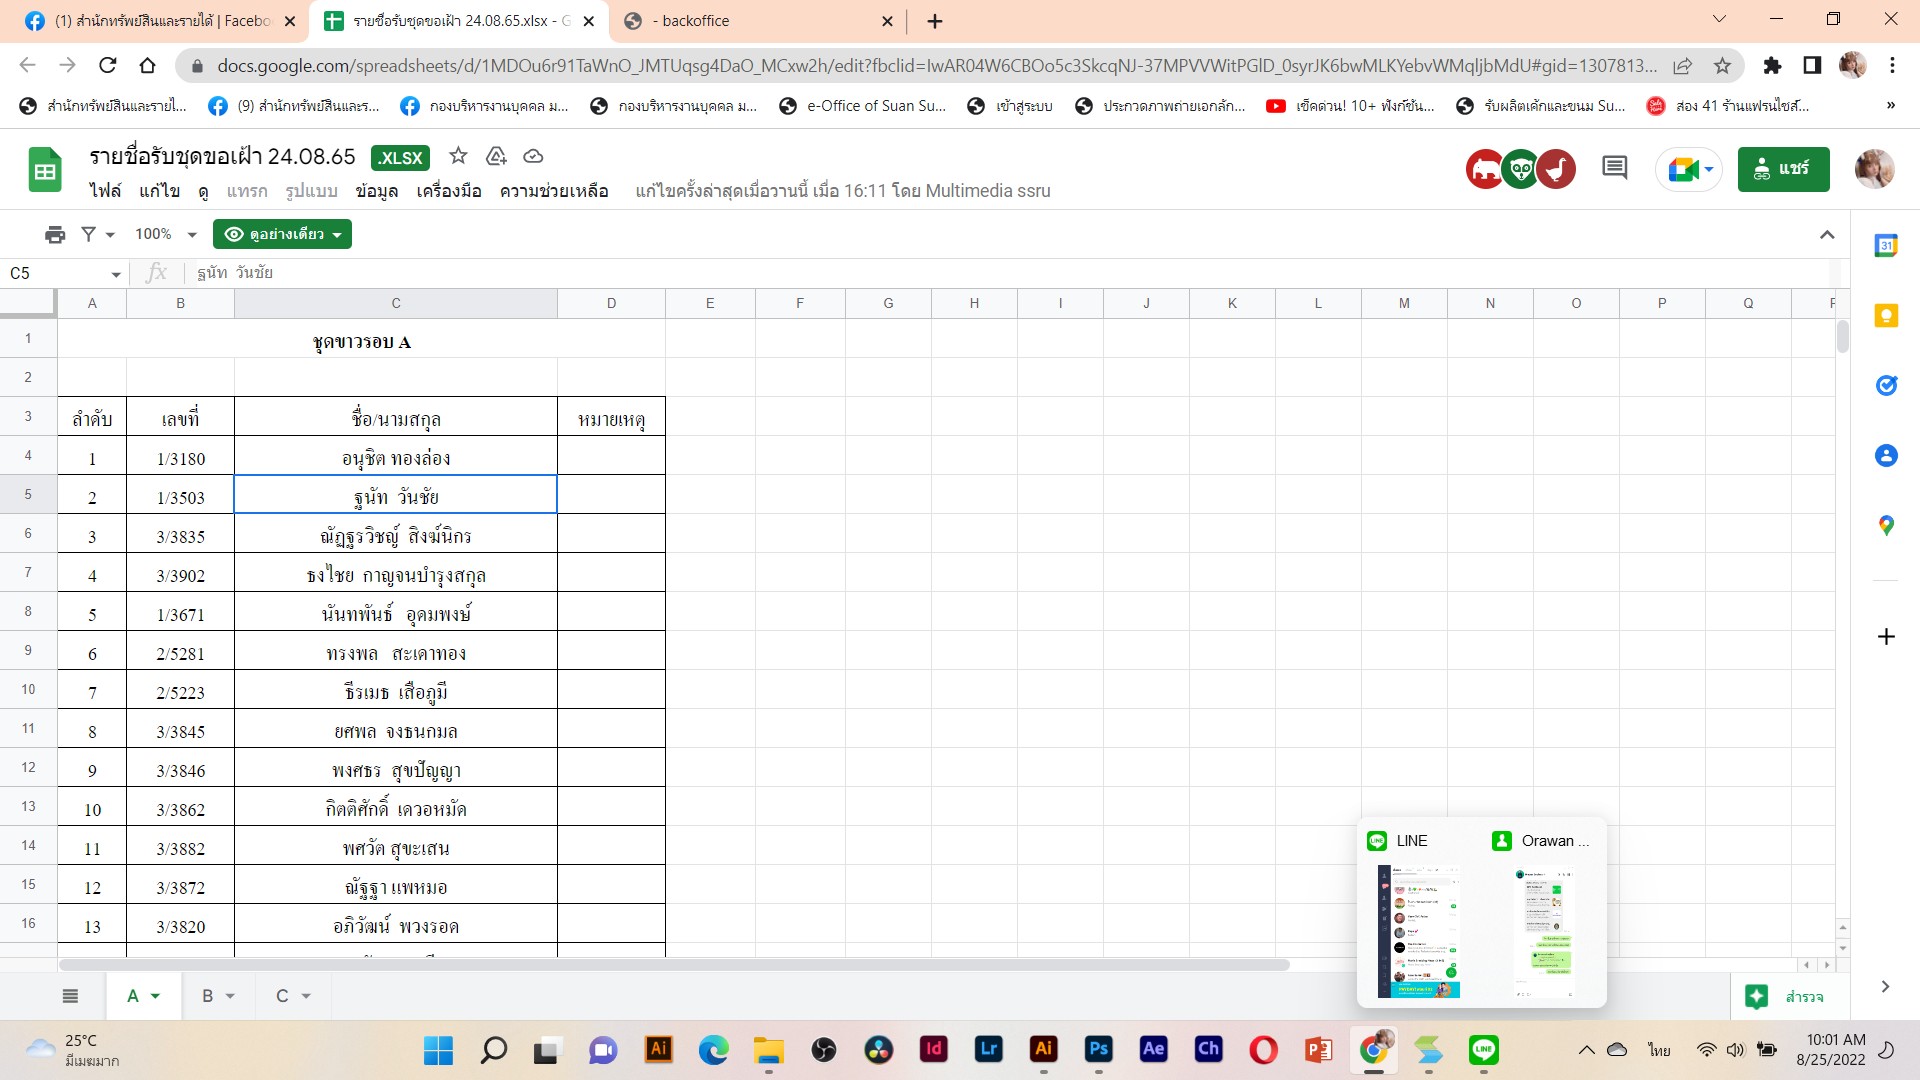Open Google Maps side panel icon

(x=1886, y=526)
